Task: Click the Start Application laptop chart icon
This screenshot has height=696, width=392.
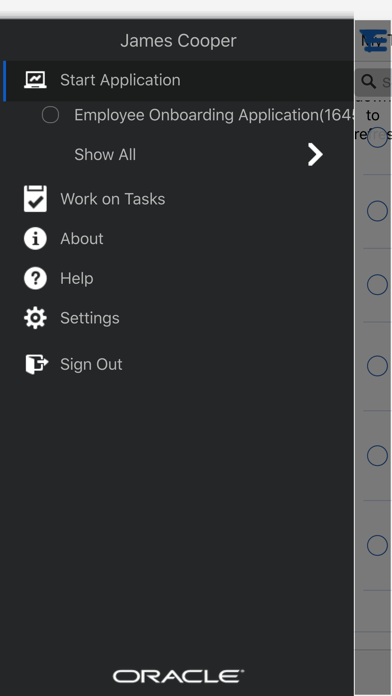Action: click(x=35, y=80)
